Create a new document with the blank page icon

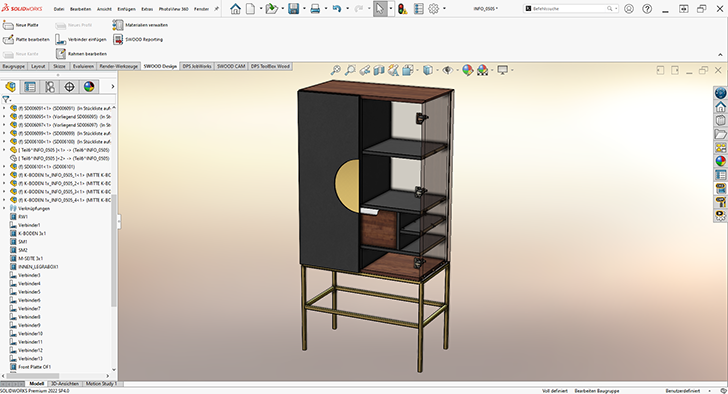pyautogui.click(x=250, y=8)
